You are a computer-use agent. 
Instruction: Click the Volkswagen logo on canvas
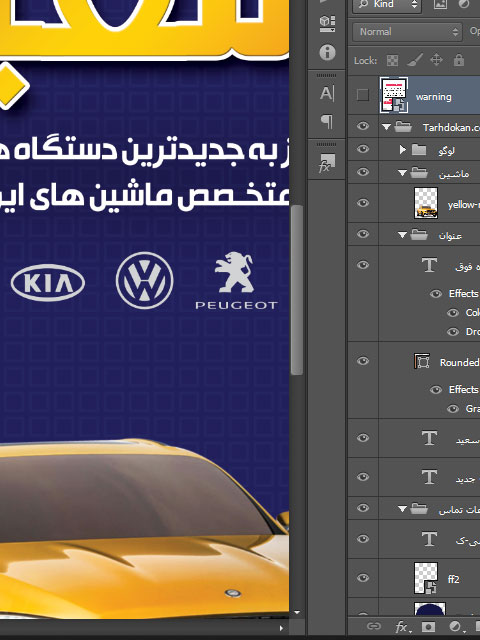(x=144, y=280)
